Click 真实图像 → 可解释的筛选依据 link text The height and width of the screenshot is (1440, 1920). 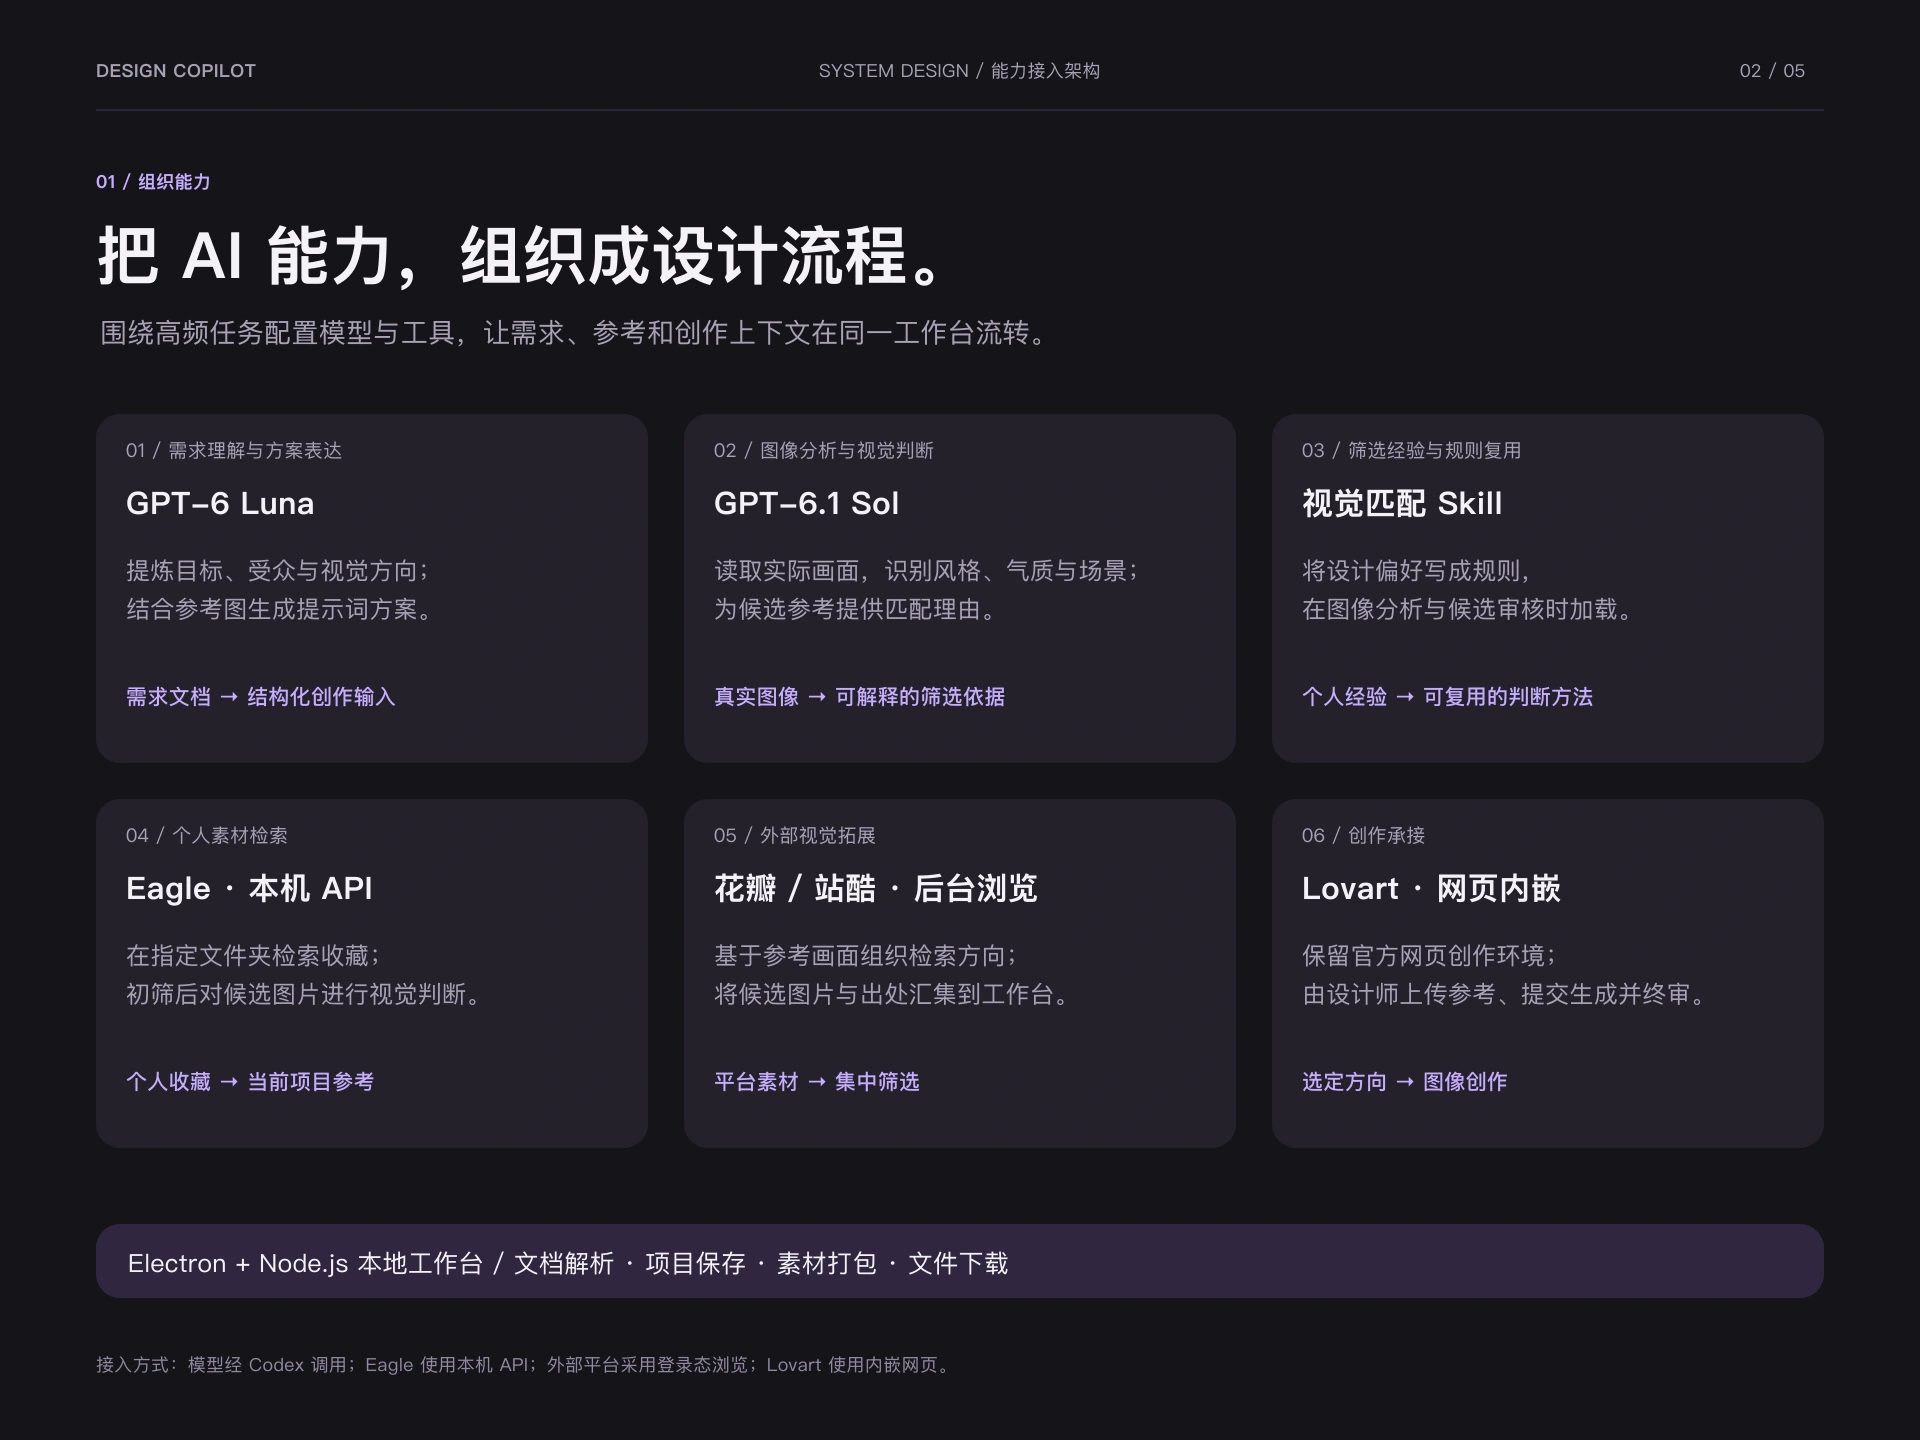pos(860,697)
